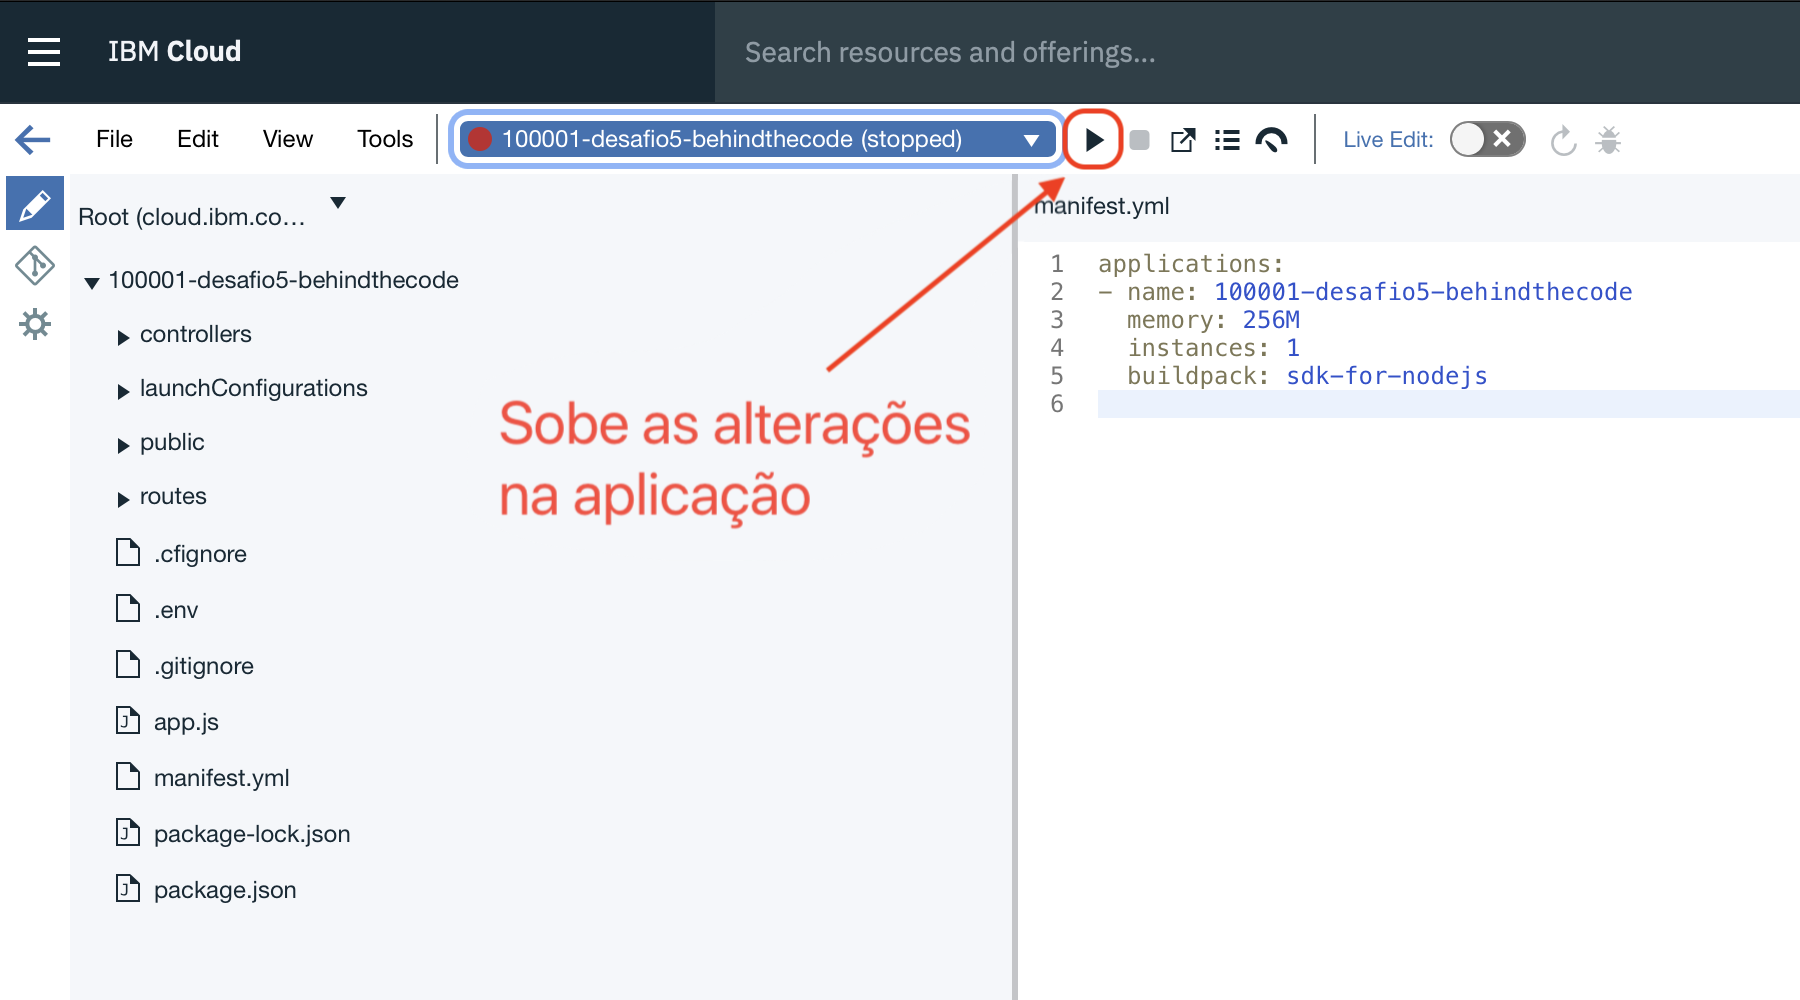Viewport: 1800px width, 1000px height.
Task: Open package-lock.json in the file tree
Action: (252, 834)
